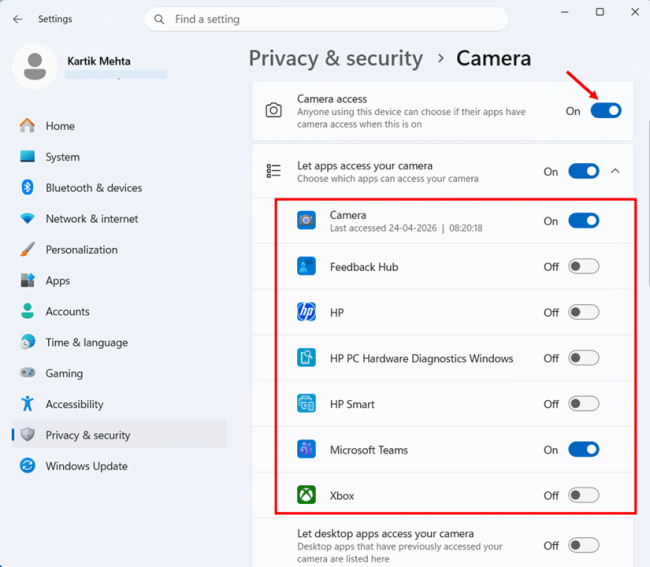Click the Time & language globe icon
The height and width of the screenshot is (567, 650).
(27, 342)
